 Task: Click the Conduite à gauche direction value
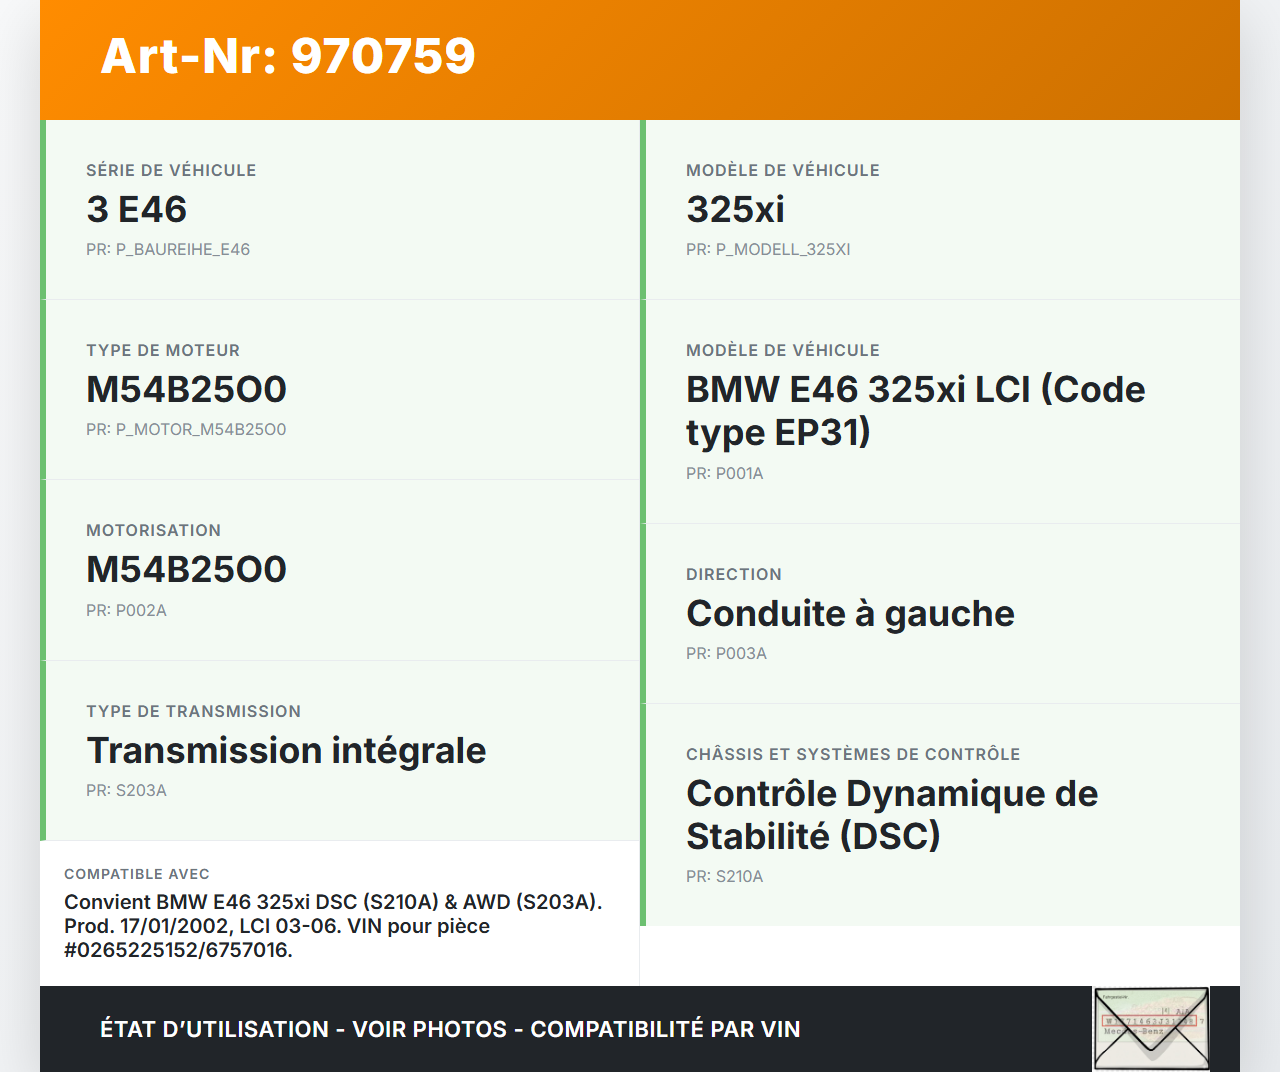pos(850,614)
